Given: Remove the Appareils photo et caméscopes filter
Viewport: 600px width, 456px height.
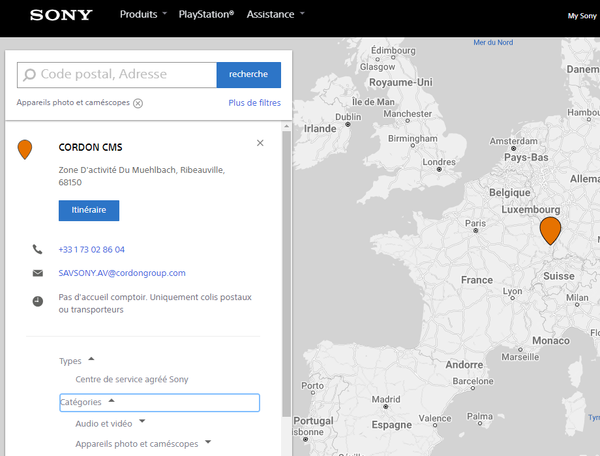Looking at the screenshot, I should (x=138, y=103).
